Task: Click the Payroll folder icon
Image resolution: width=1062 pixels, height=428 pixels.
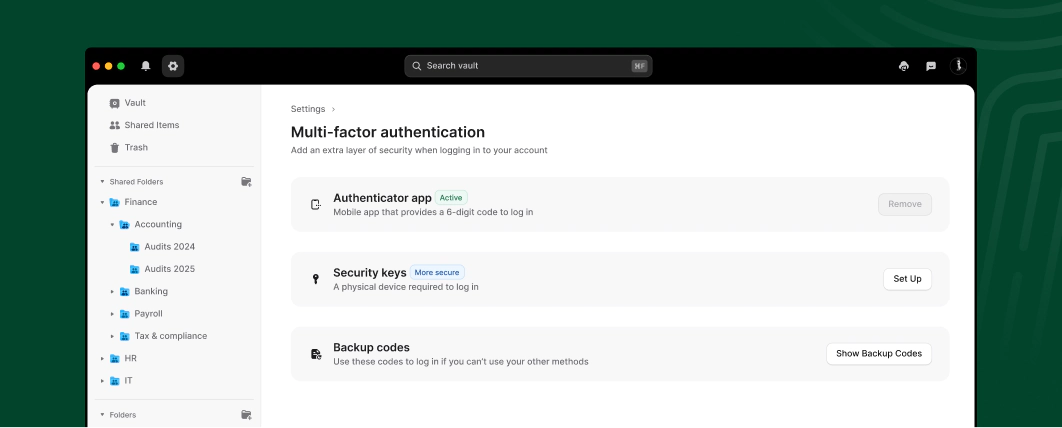Action: pyautogui.click(x=125, y=314)
